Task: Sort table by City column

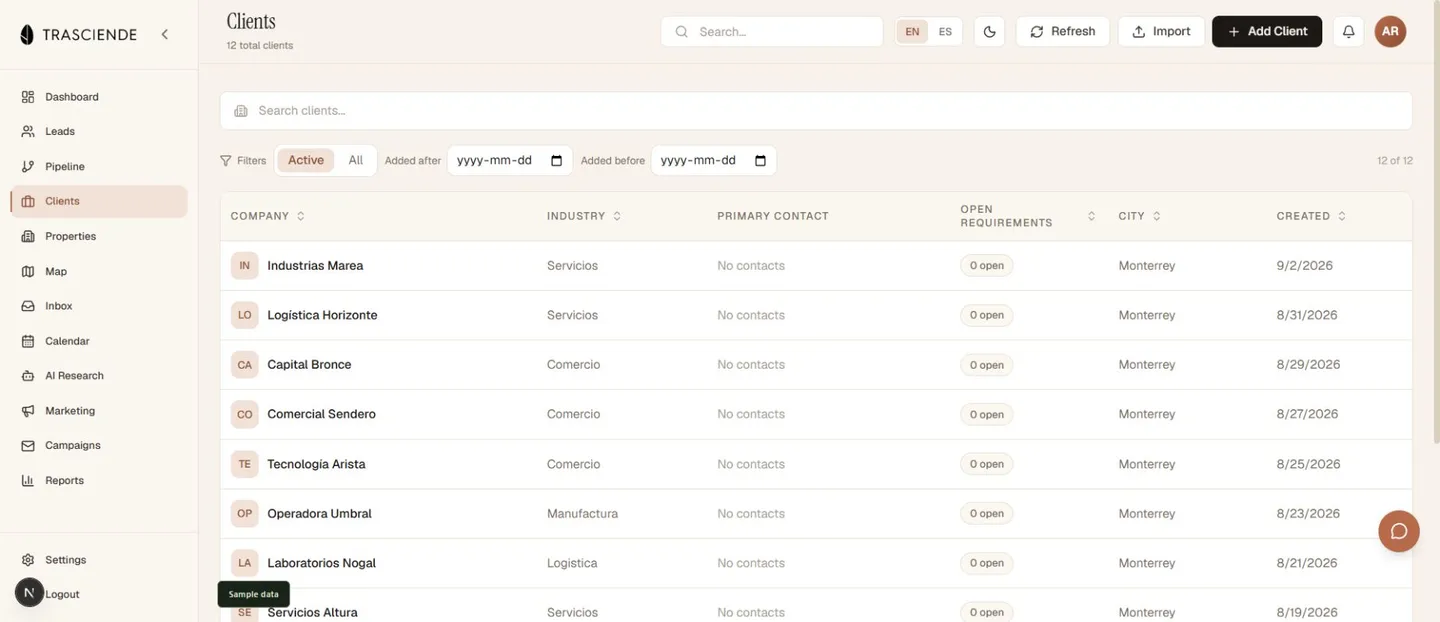Action: point(1140,216)
